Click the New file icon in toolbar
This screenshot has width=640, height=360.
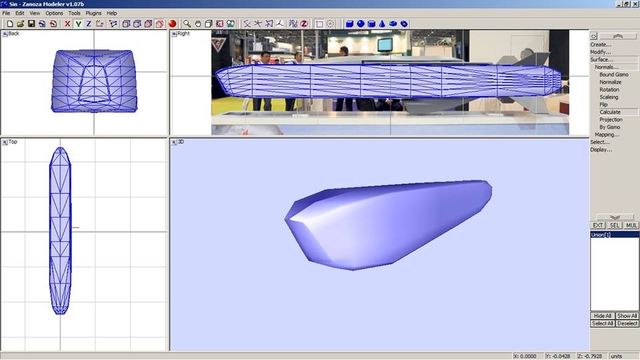(x=10, y=24)
